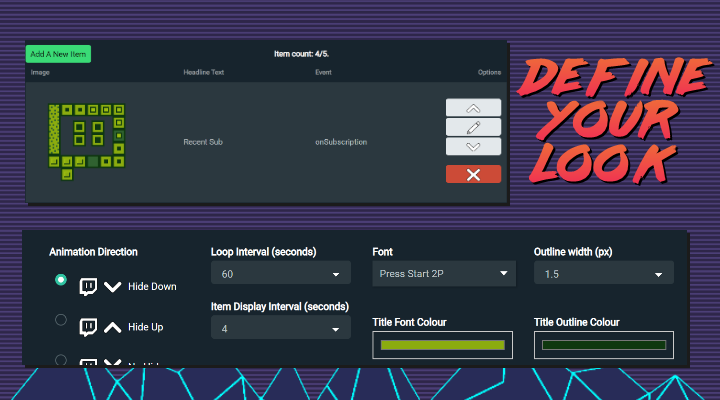Open the Title Outline Colour swatch
Viewport: 720px width, 400px height.
[604, 345]
